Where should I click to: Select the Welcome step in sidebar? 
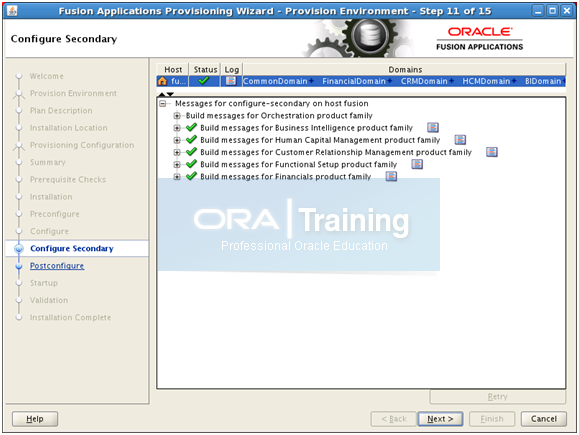(47, 76)
